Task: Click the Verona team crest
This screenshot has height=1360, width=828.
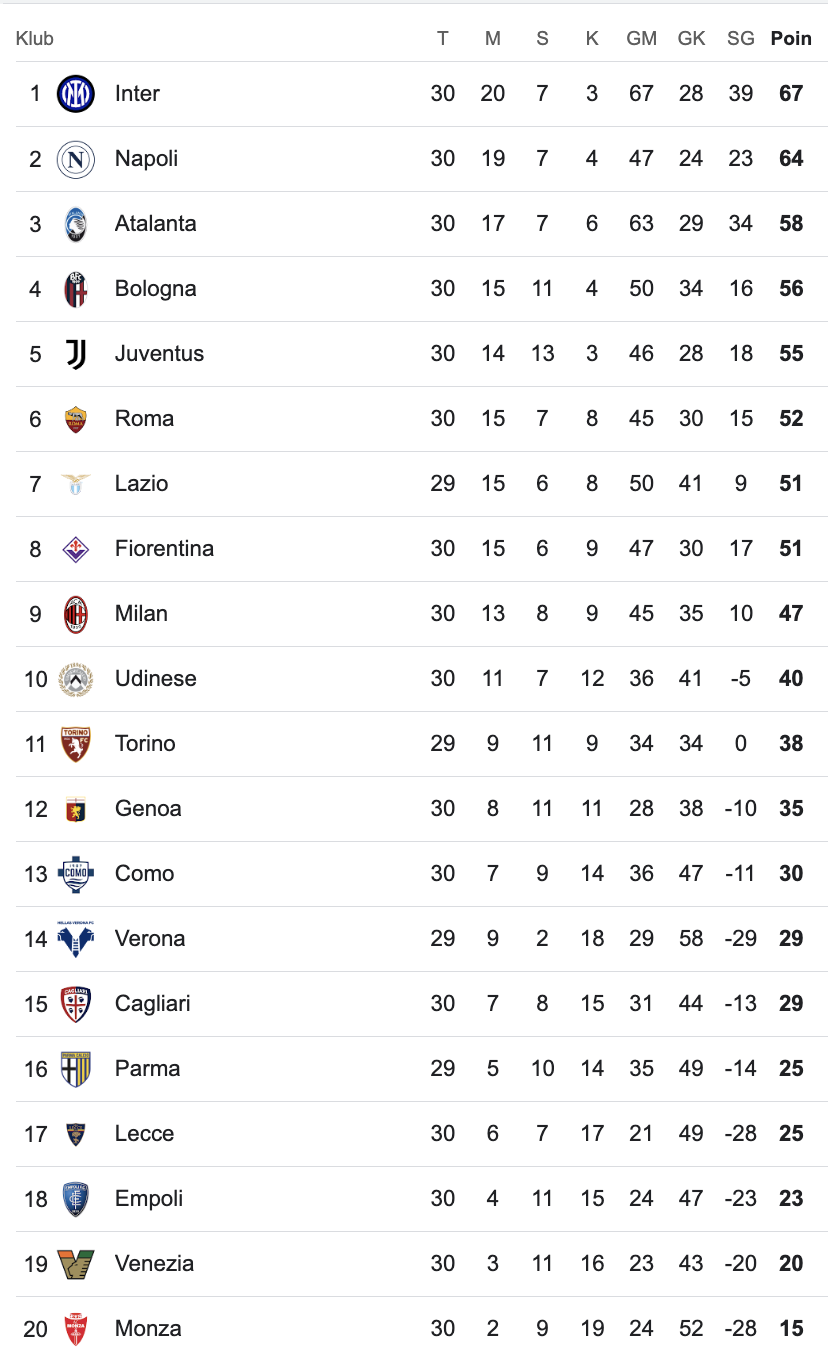Action: (x=76, y=939)
